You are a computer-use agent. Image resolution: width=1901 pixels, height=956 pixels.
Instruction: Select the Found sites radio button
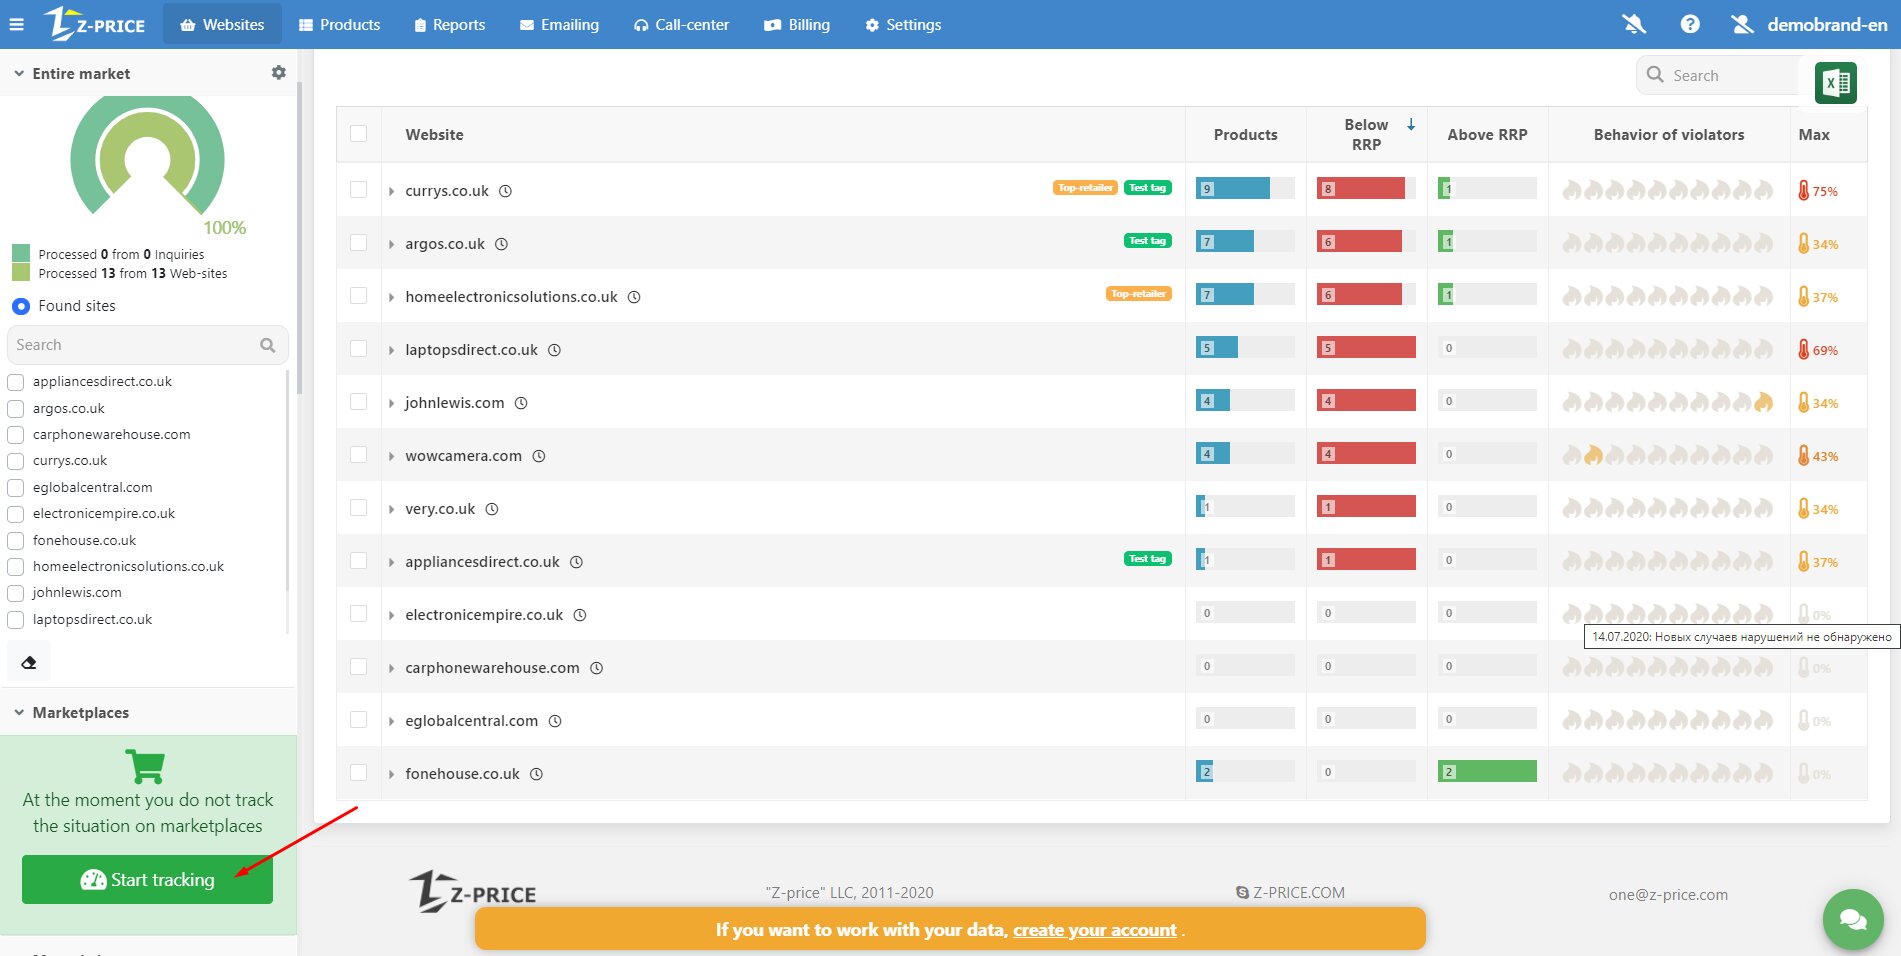tap(20, 306)
